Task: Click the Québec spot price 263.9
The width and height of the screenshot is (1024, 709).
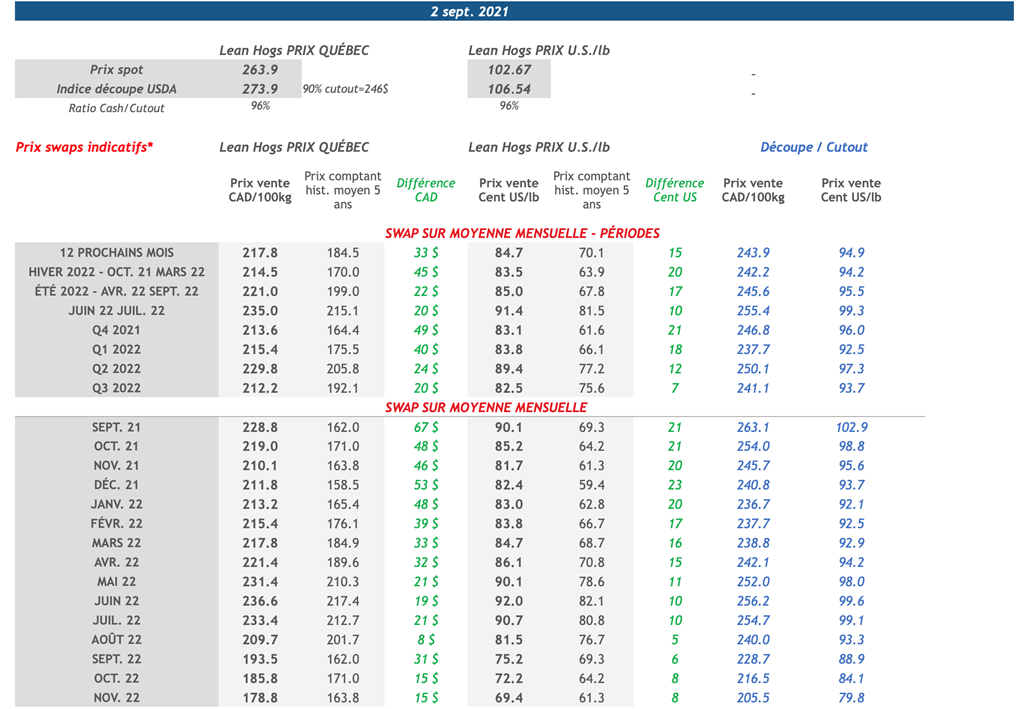Action: 259,70
